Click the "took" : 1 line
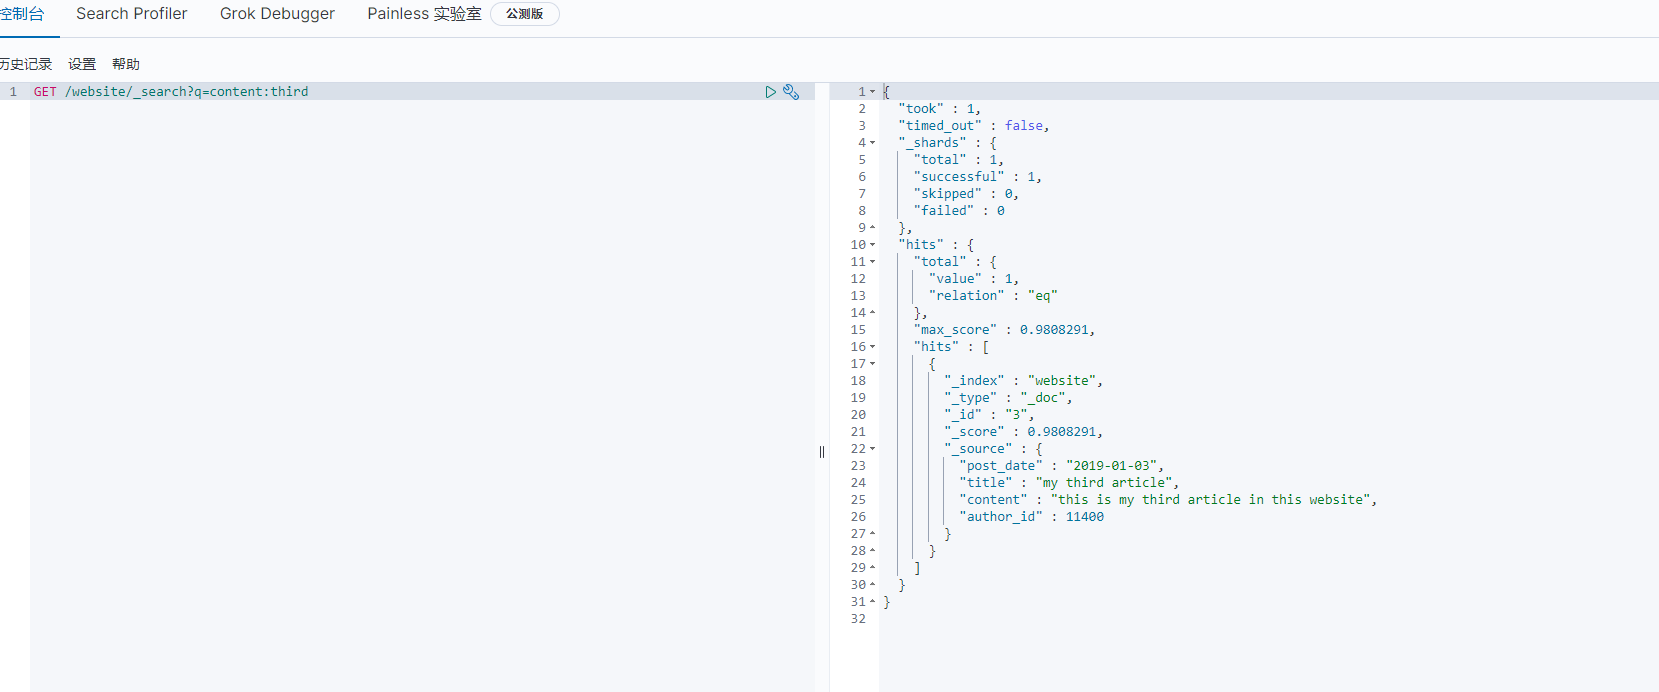The image size is (1659, 692). [x=939, y=109]
